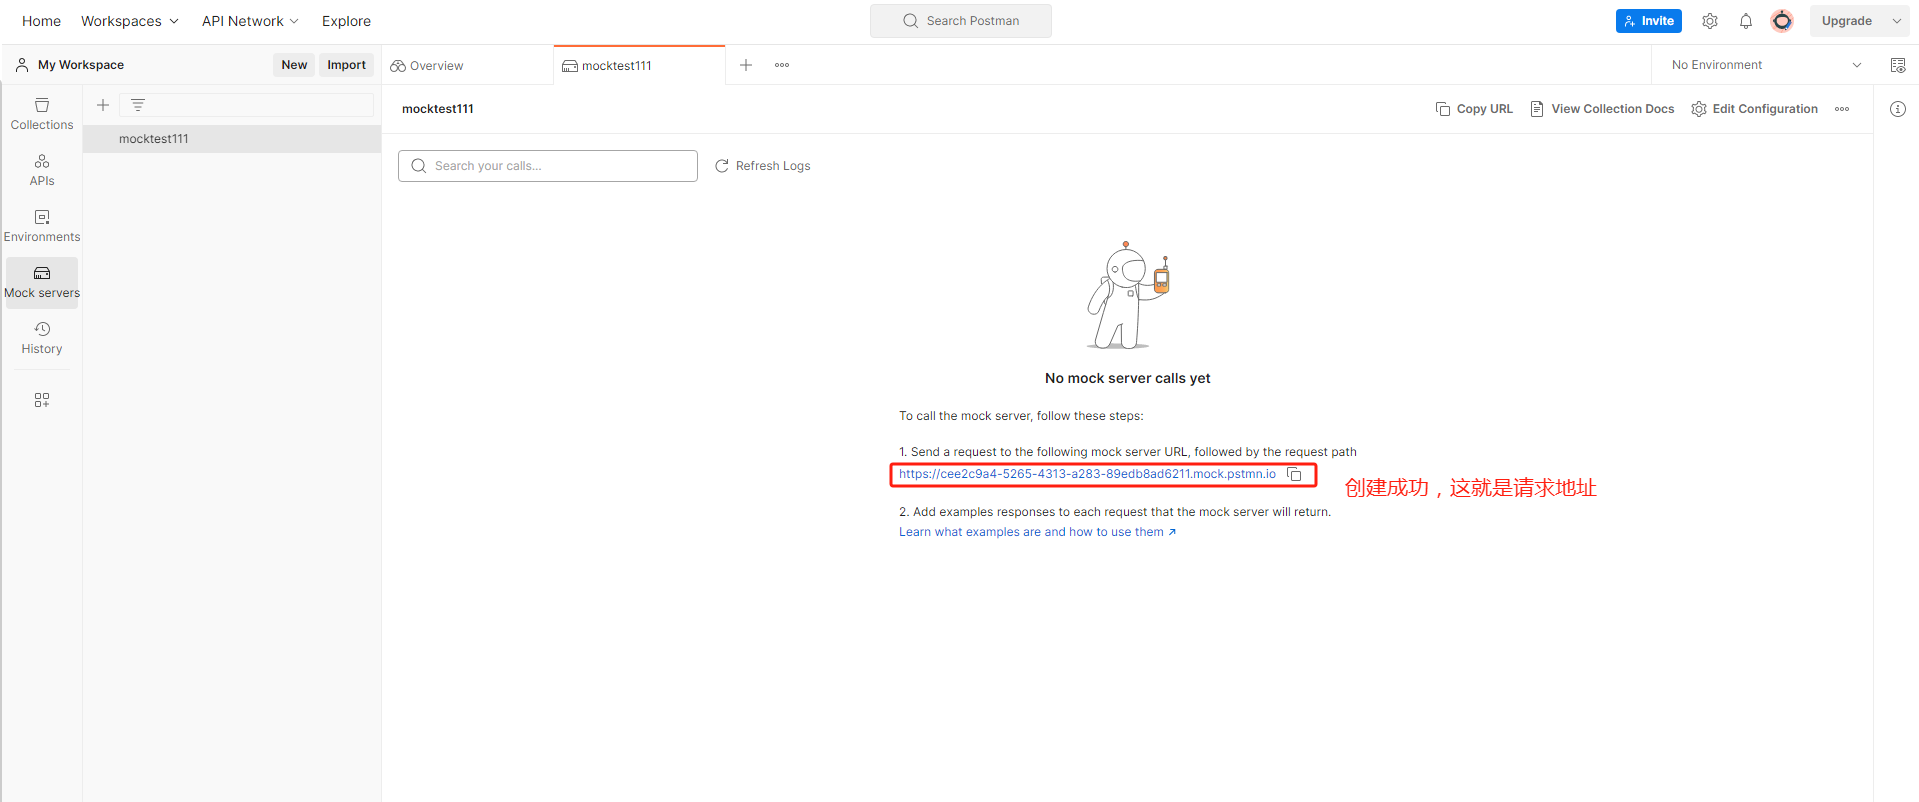Click the Invite button
Image resolution: width=1919 pixels, height=802 pixels.
1649,21
